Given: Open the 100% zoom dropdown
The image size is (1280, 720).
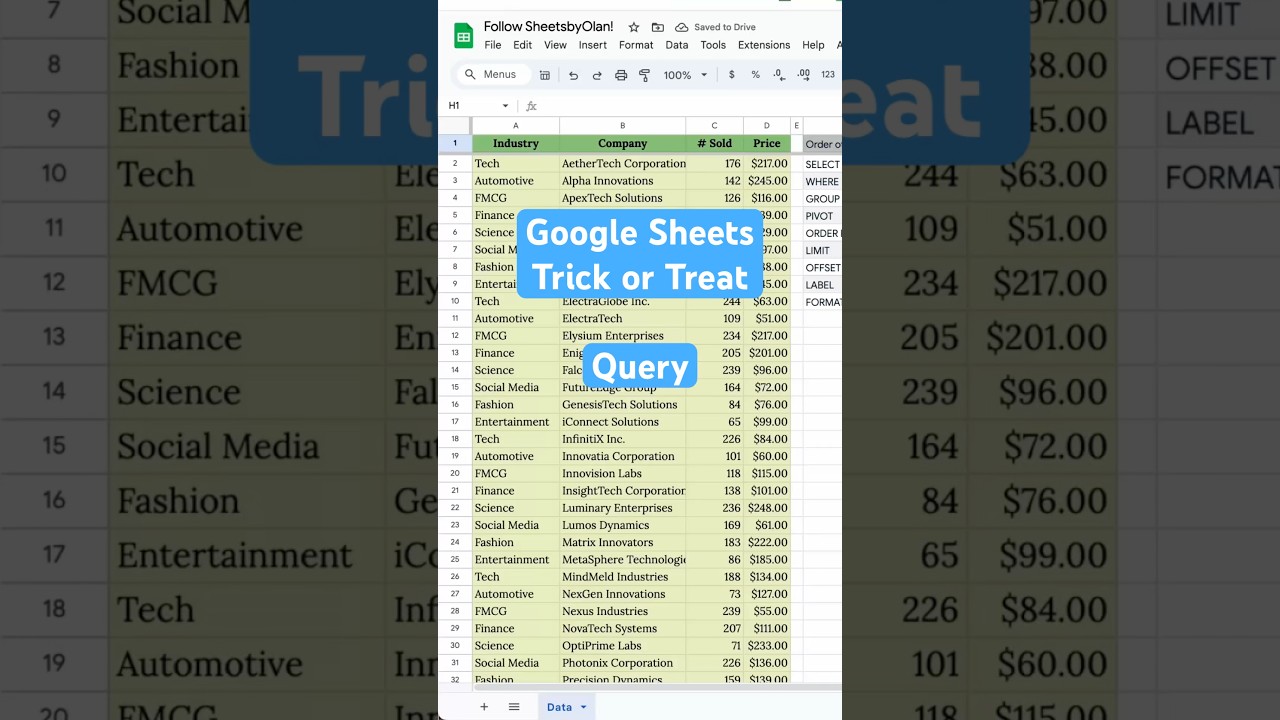Looking at the screenshot, I should pyautogui.click(x=686, y=75).
